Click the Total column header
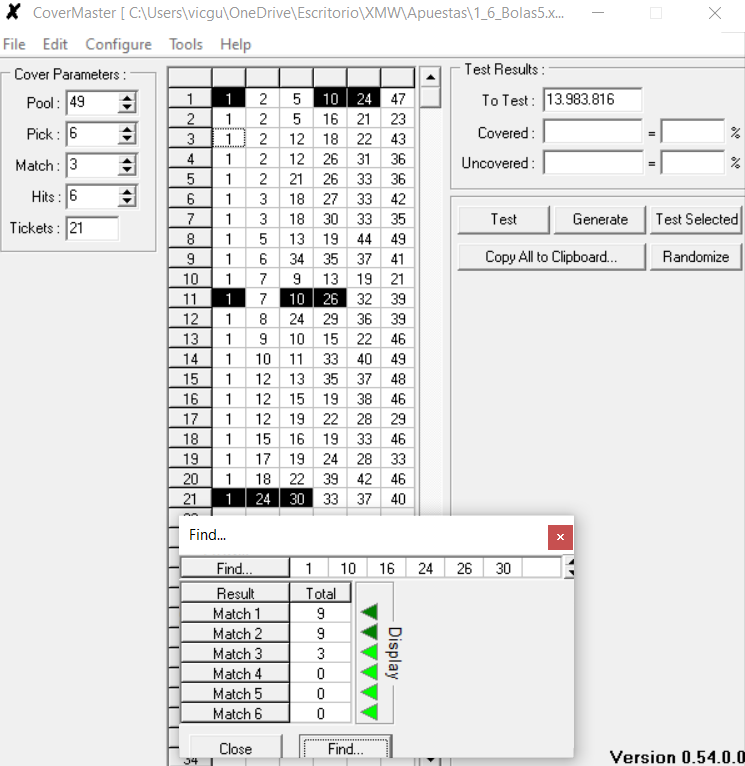 pyautogui.click(x=320, y=593)
